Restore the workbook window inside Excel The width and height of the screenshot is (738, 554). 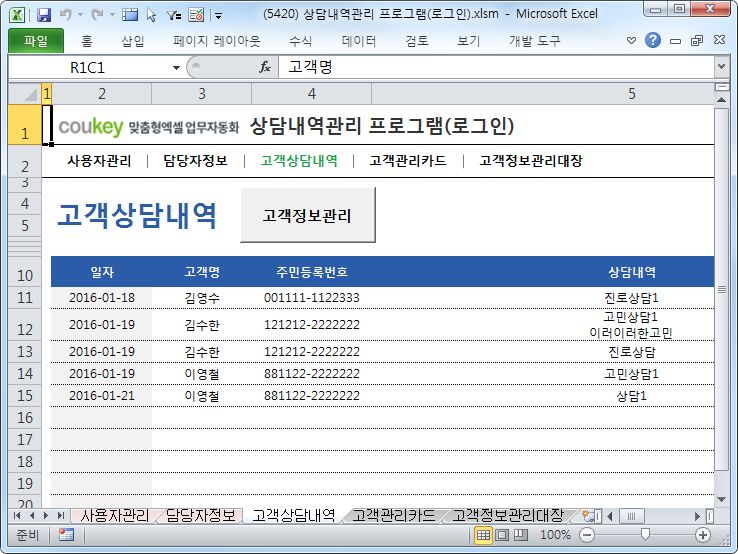697,41
